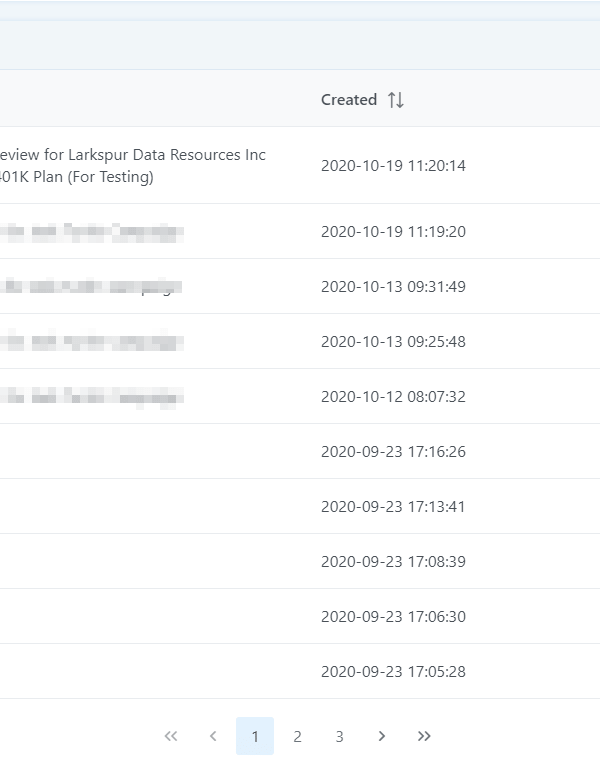Pick the entry created 2020-10-12 08:07:32
This screenshot has width=600, height=758.
pos(393,397)
